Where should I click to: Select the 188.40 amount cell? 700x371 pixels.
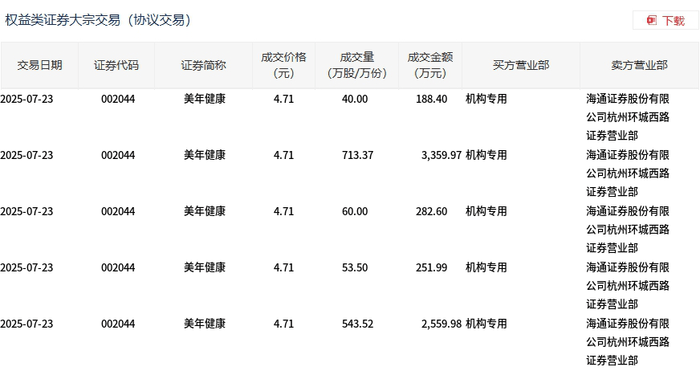431,99
